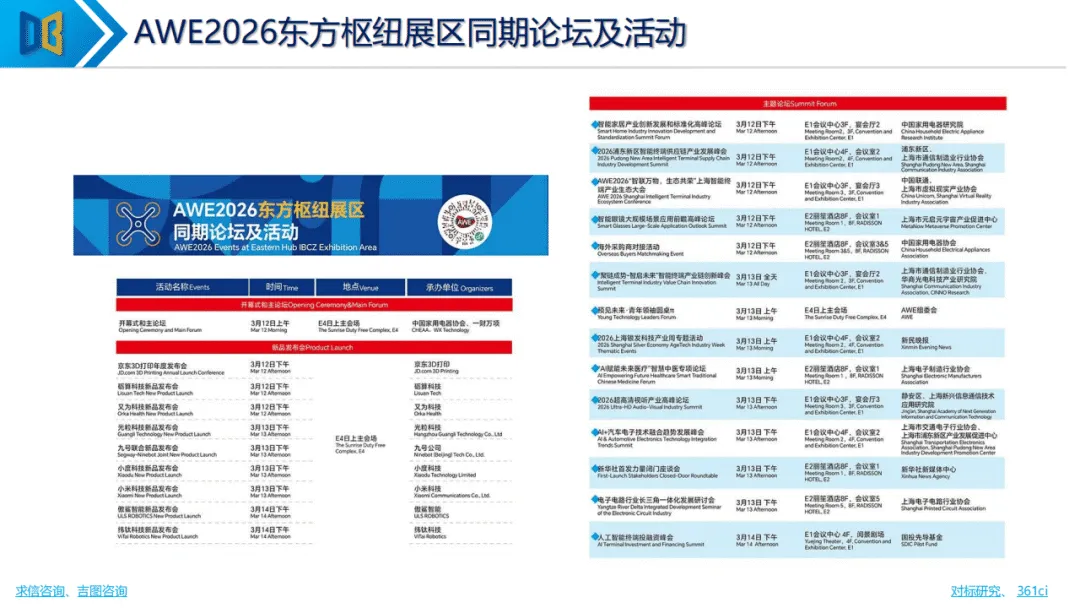Screen dimensions: 1080x608
Task: Click 'SDIC Pilot Fund' organizer cell
Action: [922, 541]
